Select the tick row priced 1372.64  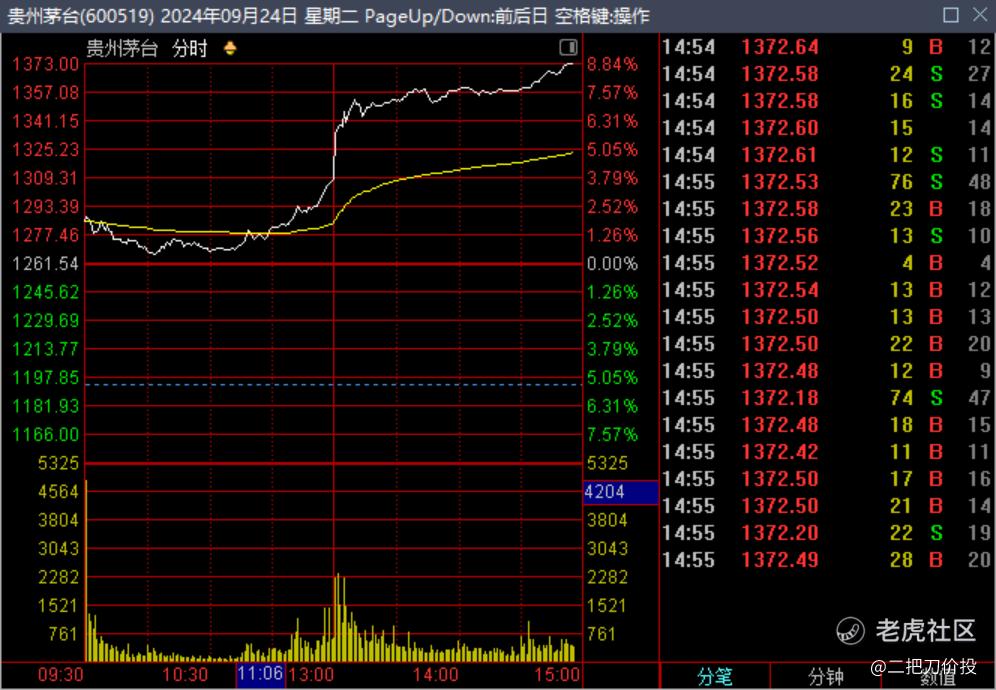827,47
